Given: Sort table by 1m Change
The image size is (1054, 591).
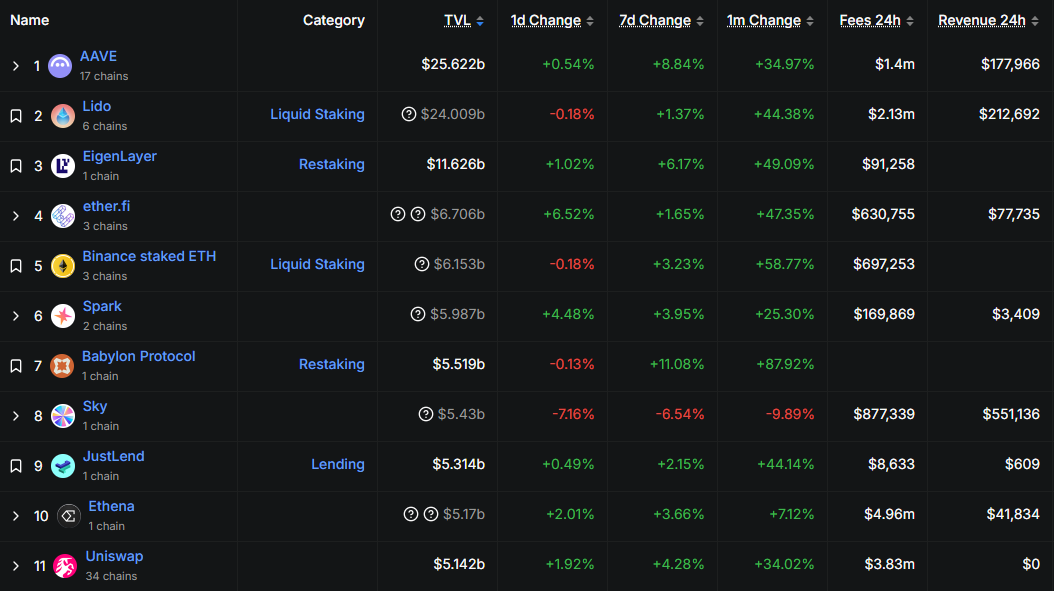Looking at the screenshot, I should (770, 21).
